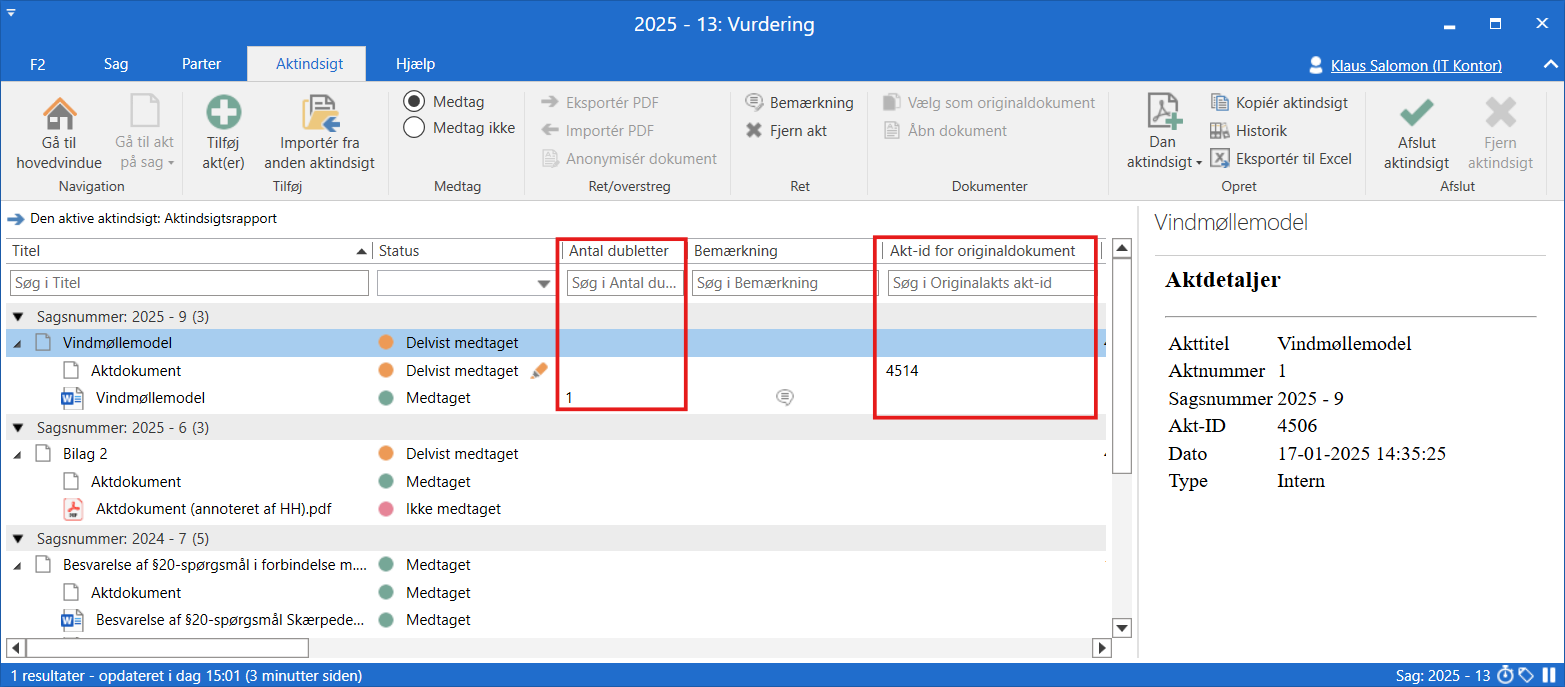Switch to the Parter tab
1565x687 pixels.
(x=201, y=64)
